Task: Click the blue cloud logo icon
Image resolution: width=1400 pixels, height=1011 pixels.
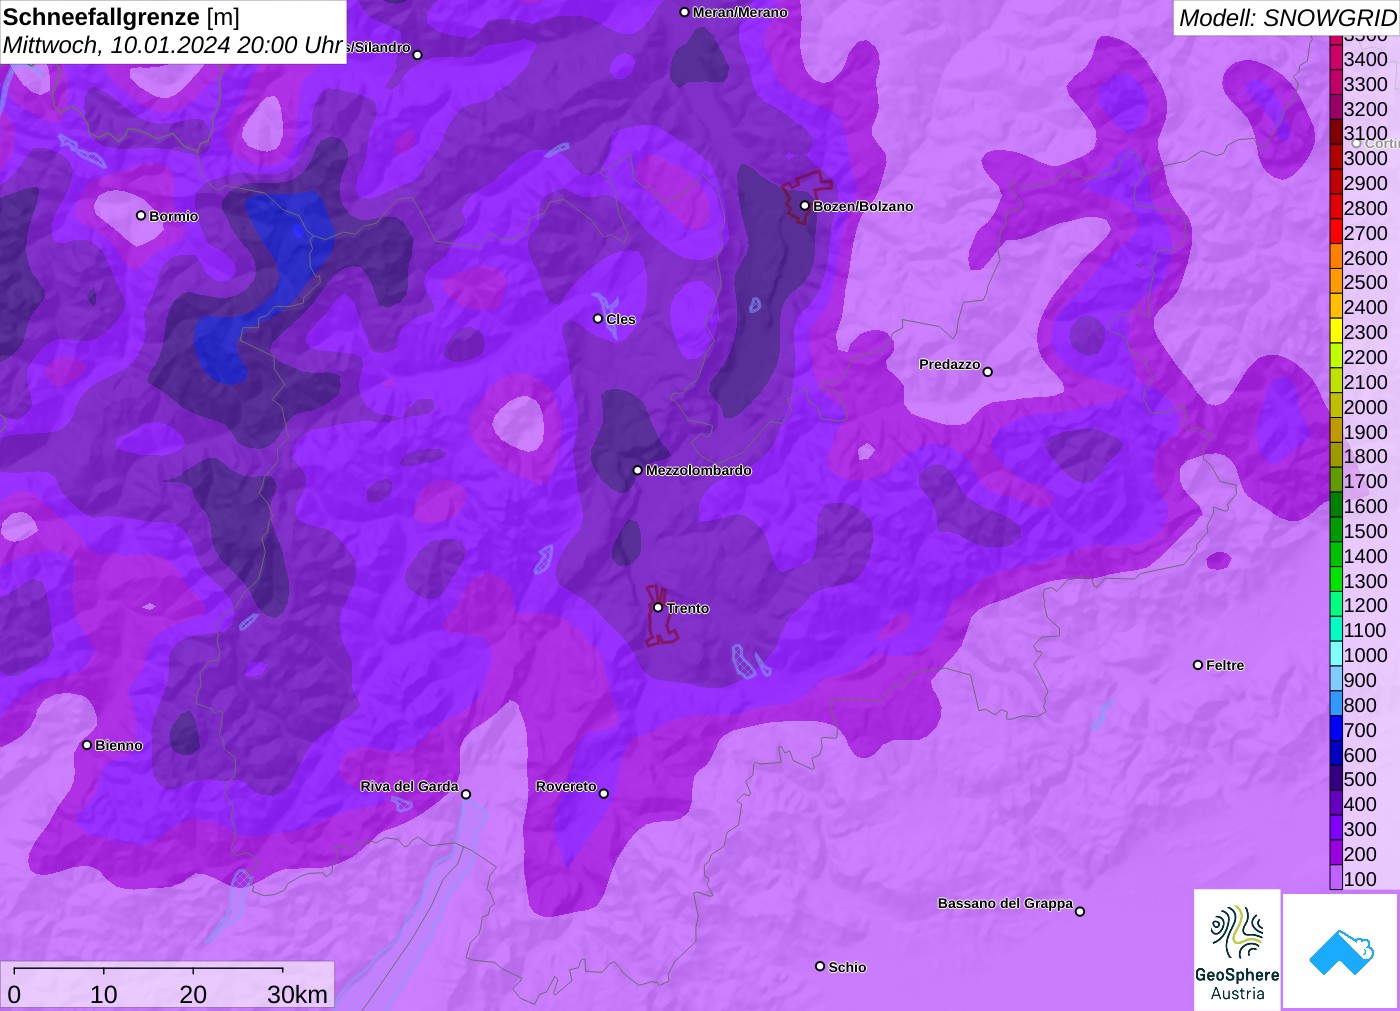Action: click(1341, 952)
